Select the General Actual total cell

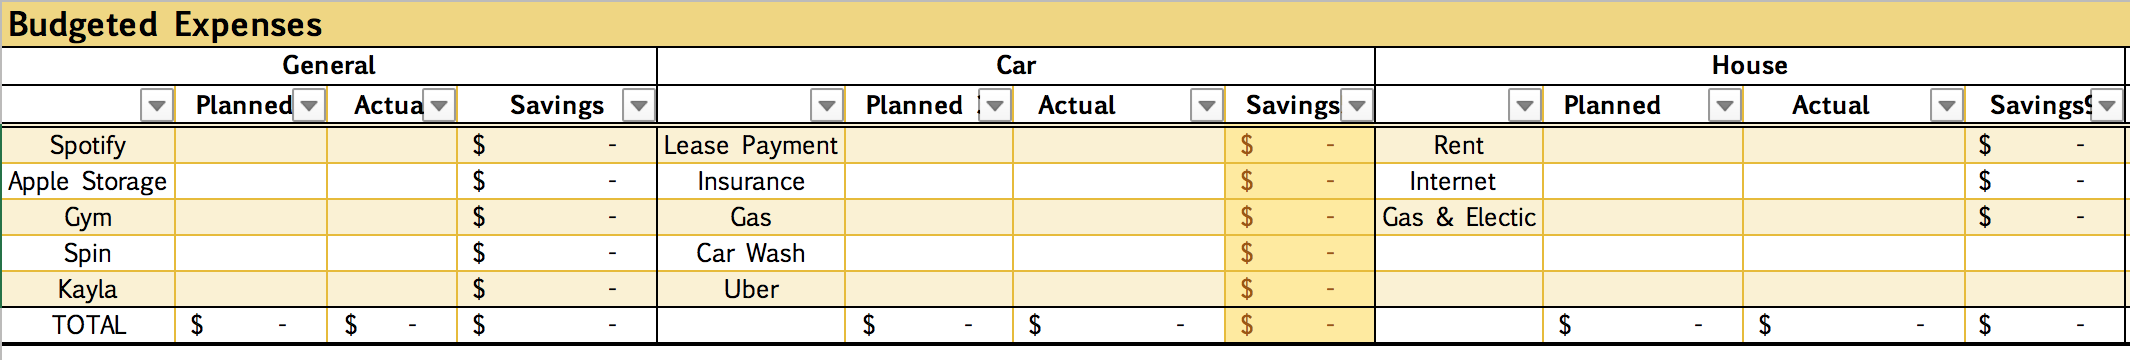392,325
